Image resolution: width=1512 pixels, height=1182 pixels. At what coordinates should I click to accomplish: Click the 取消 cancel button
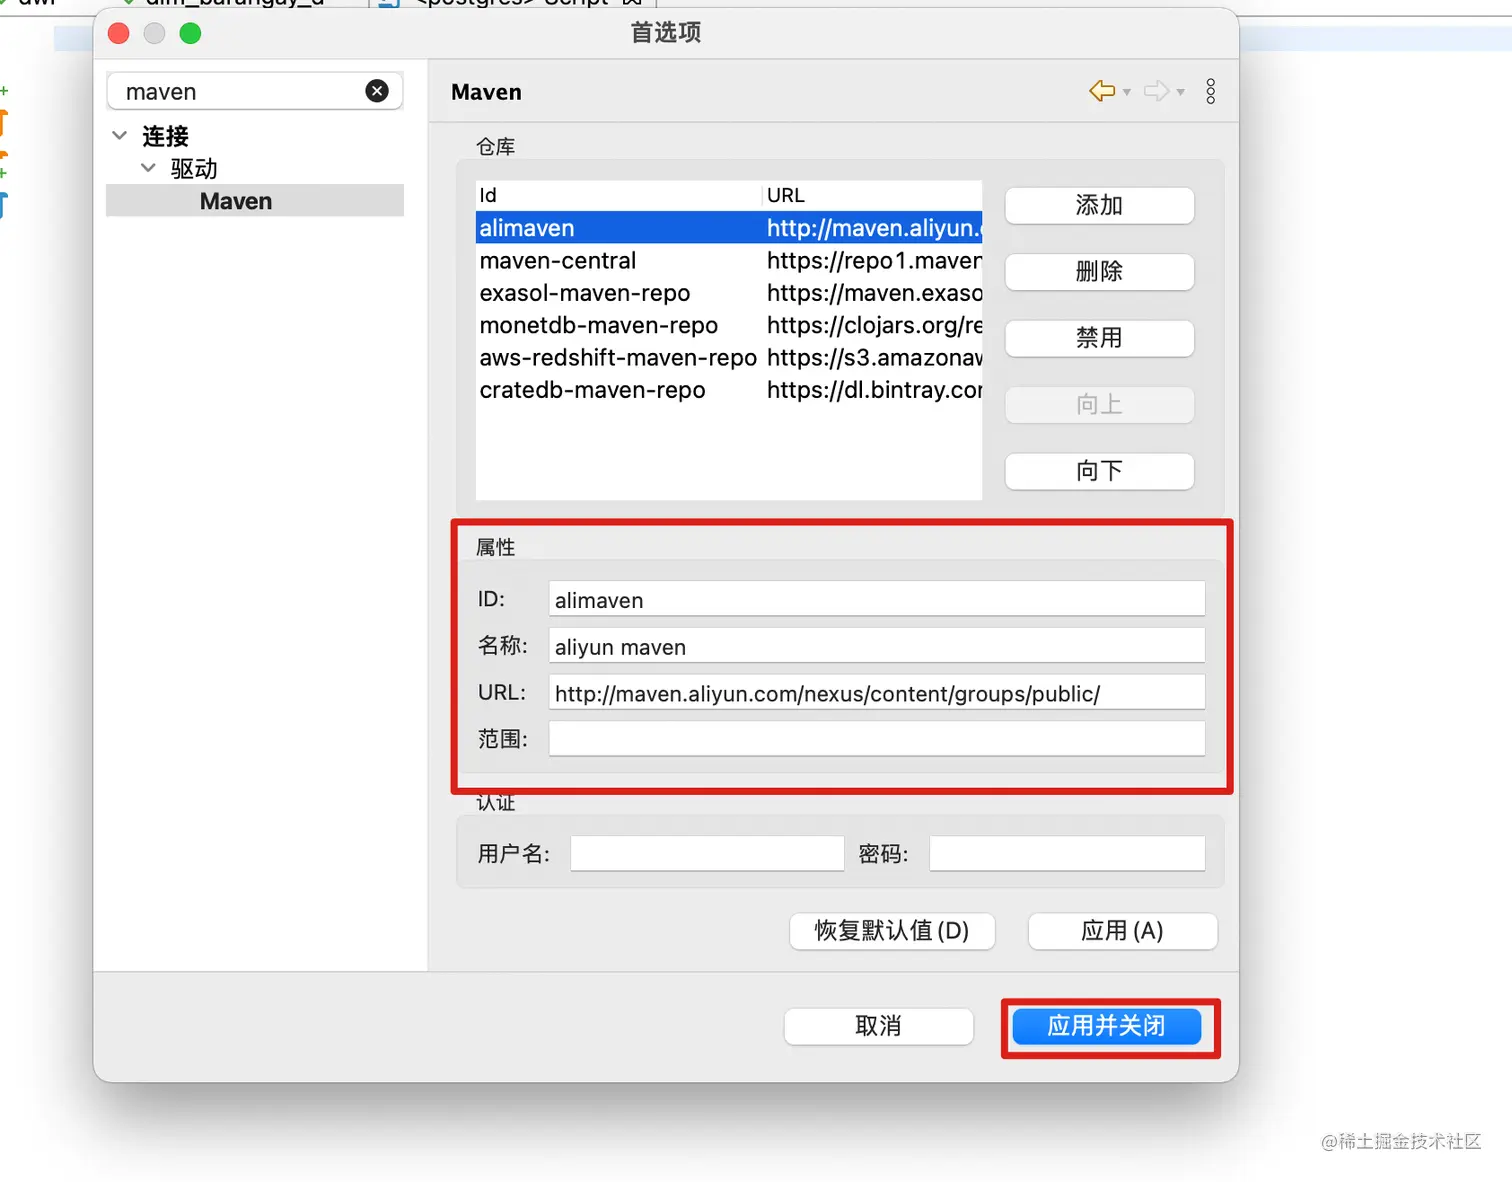(878, 1026)
